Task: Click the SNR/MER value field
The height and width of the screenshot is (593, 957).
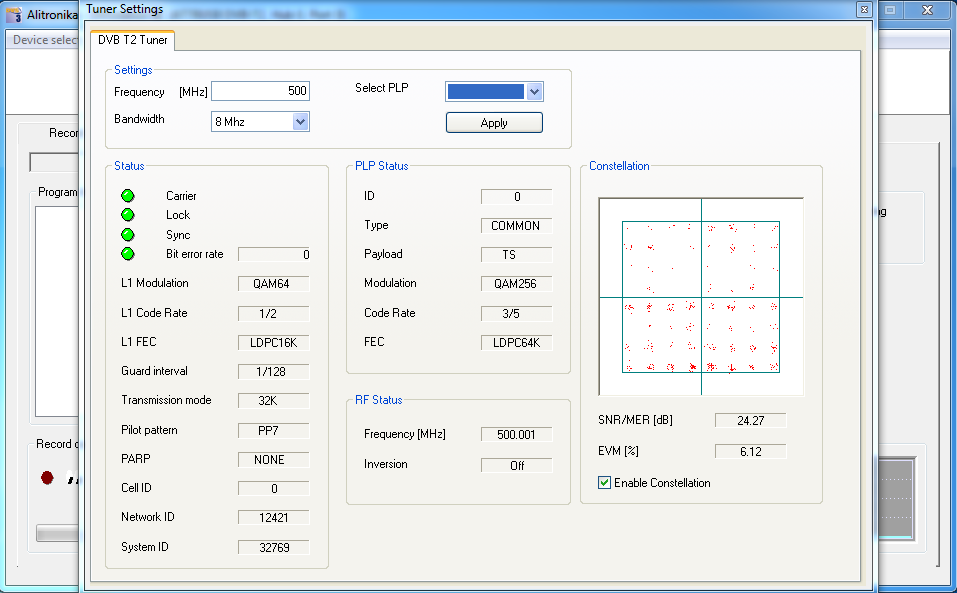Action: point(750,421)
